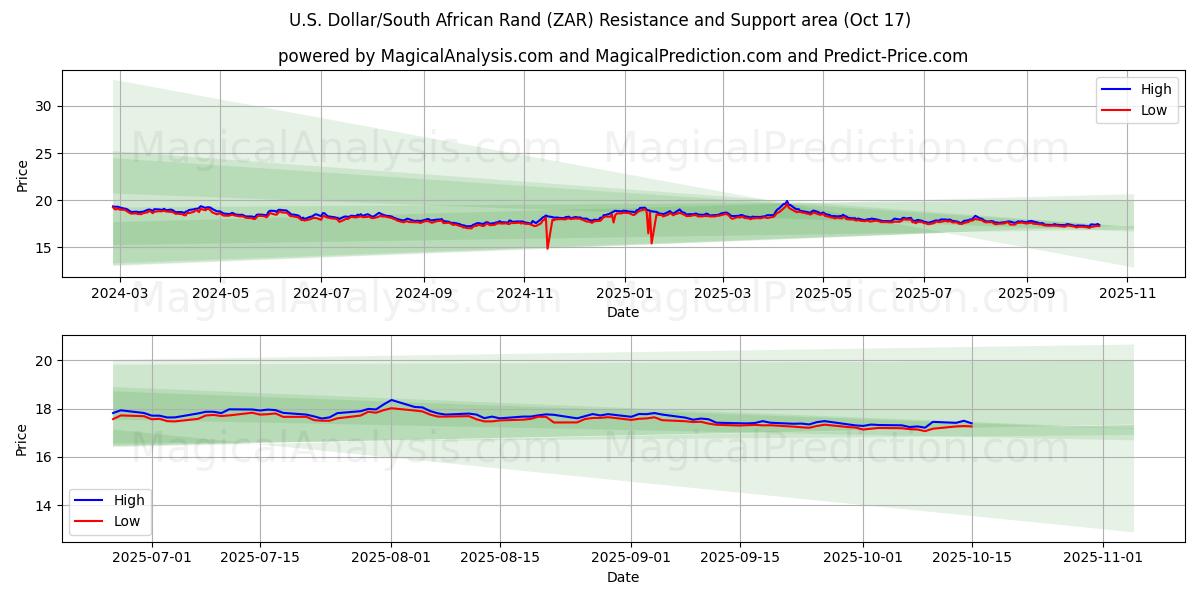Click the 2024-03 date tick on top chart
Screen dimensions: 1200x600
click(x=121, y=295)
